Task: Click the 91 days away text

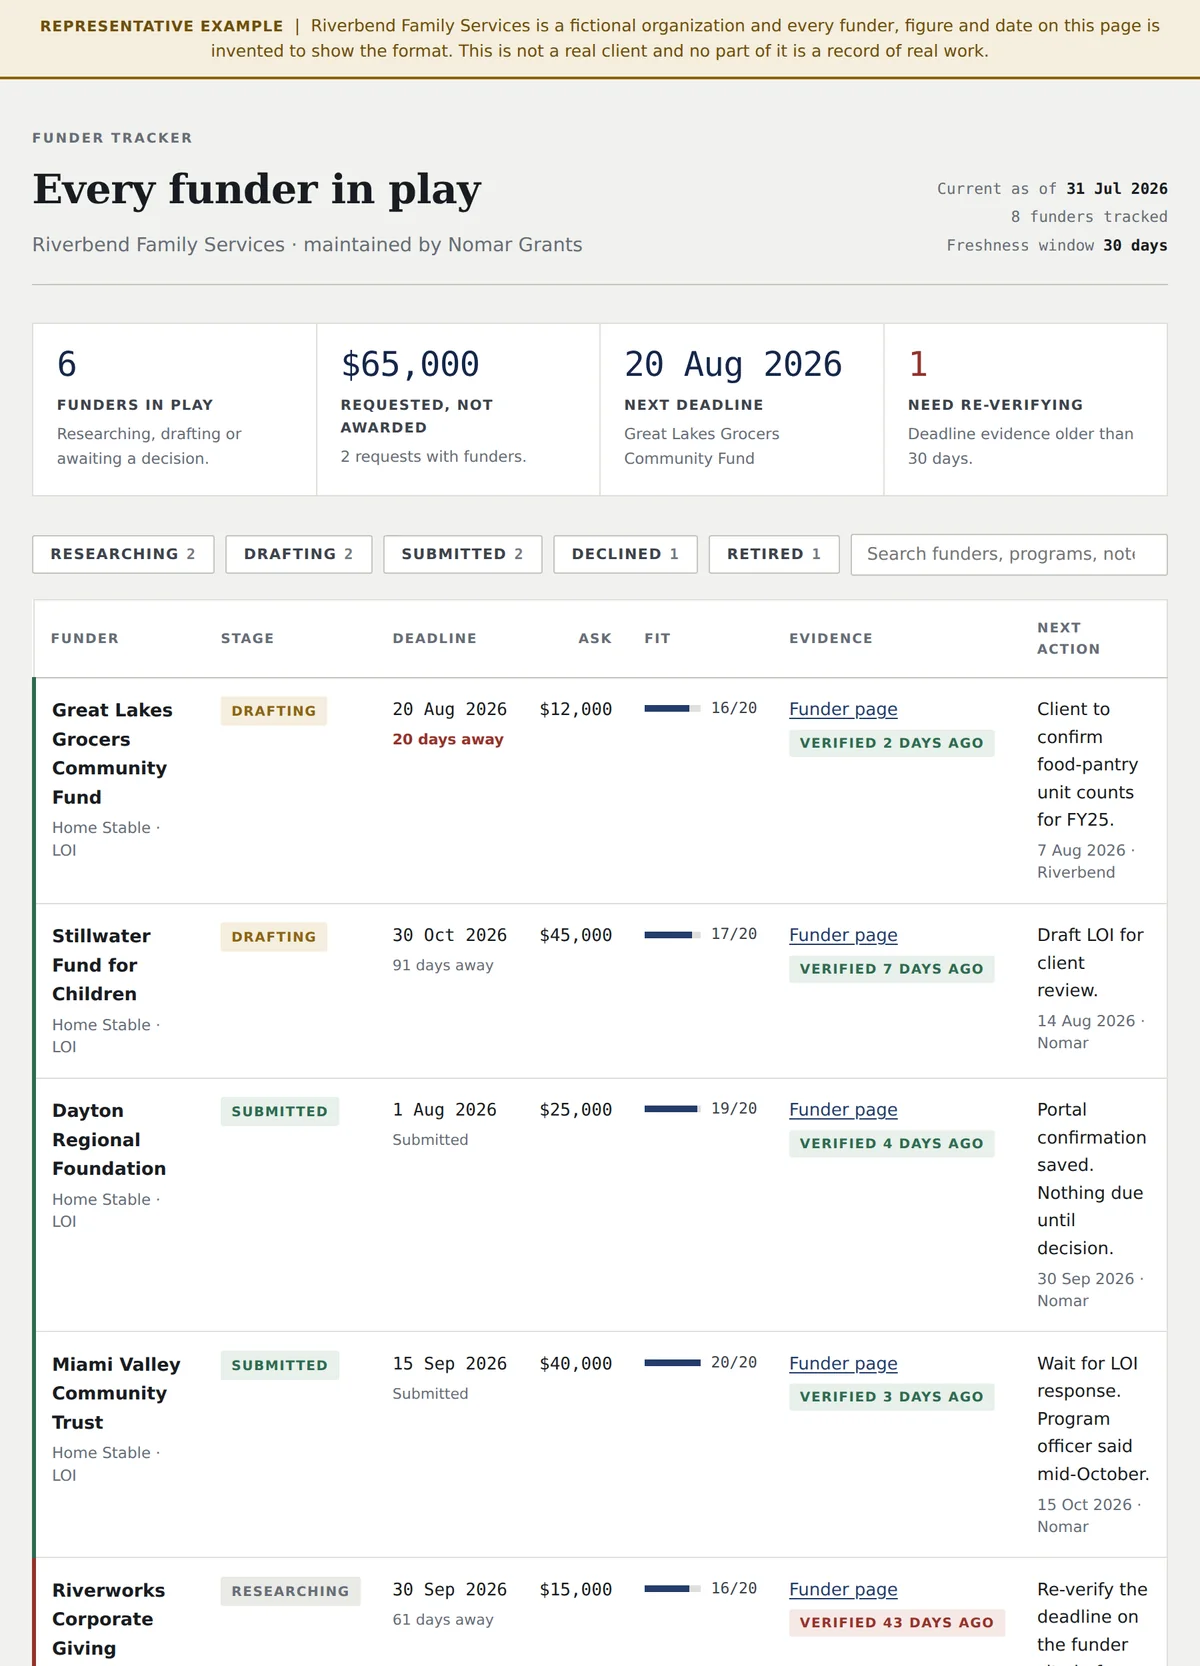Action: tap(443, 966)
